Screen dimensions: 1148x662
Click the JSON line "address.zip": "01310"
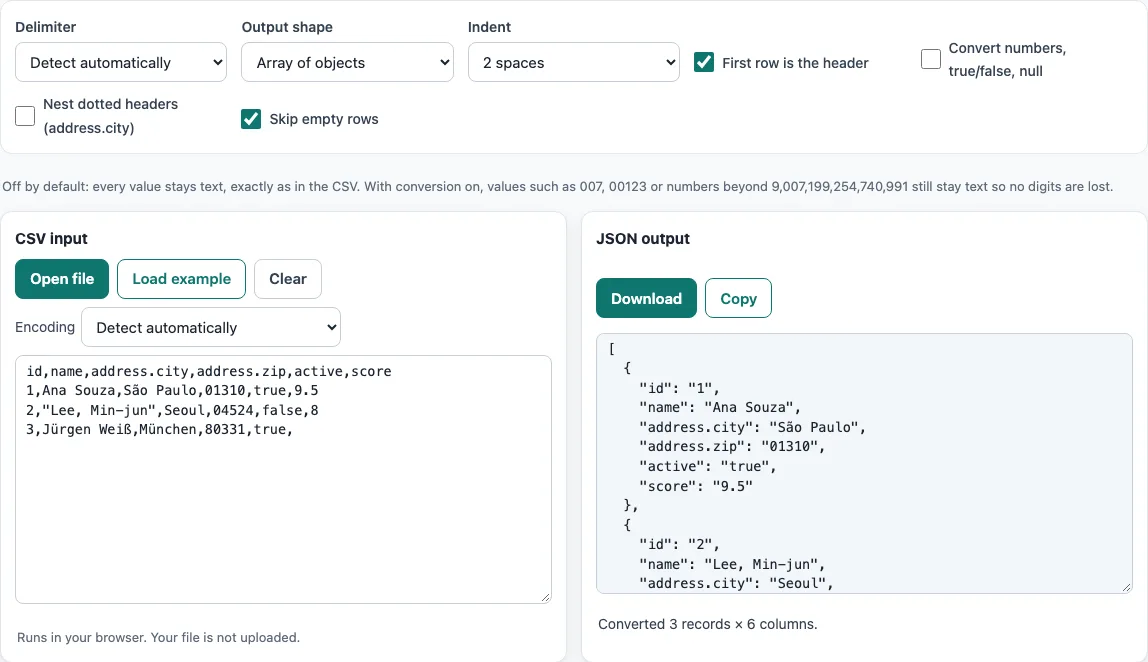732,446
